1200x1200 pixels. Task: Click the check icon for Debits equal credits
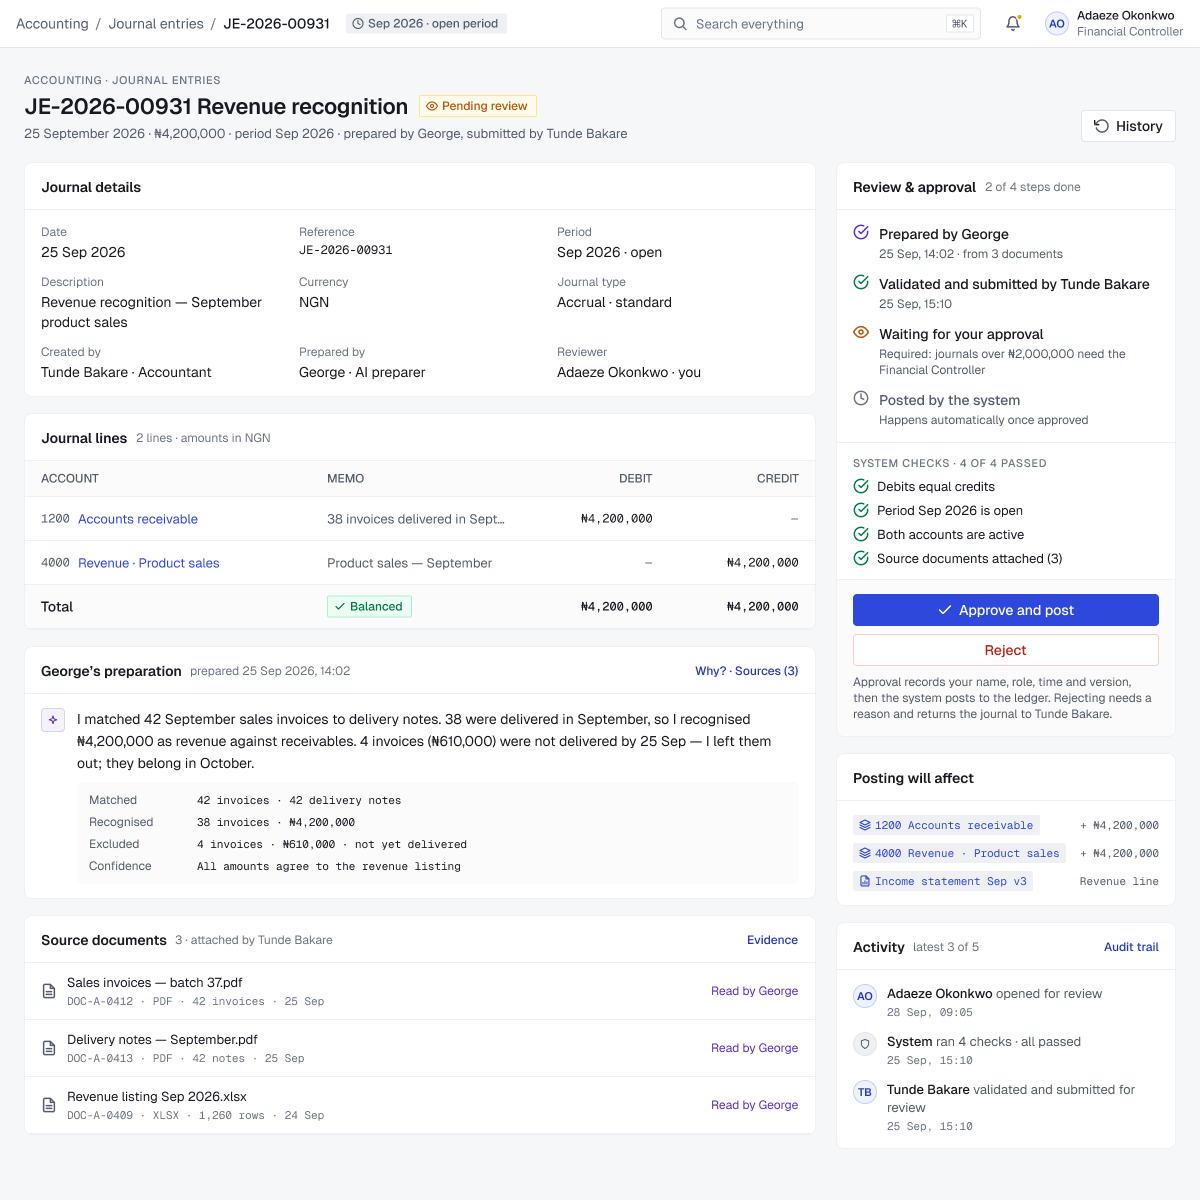(x=861, y=486)
